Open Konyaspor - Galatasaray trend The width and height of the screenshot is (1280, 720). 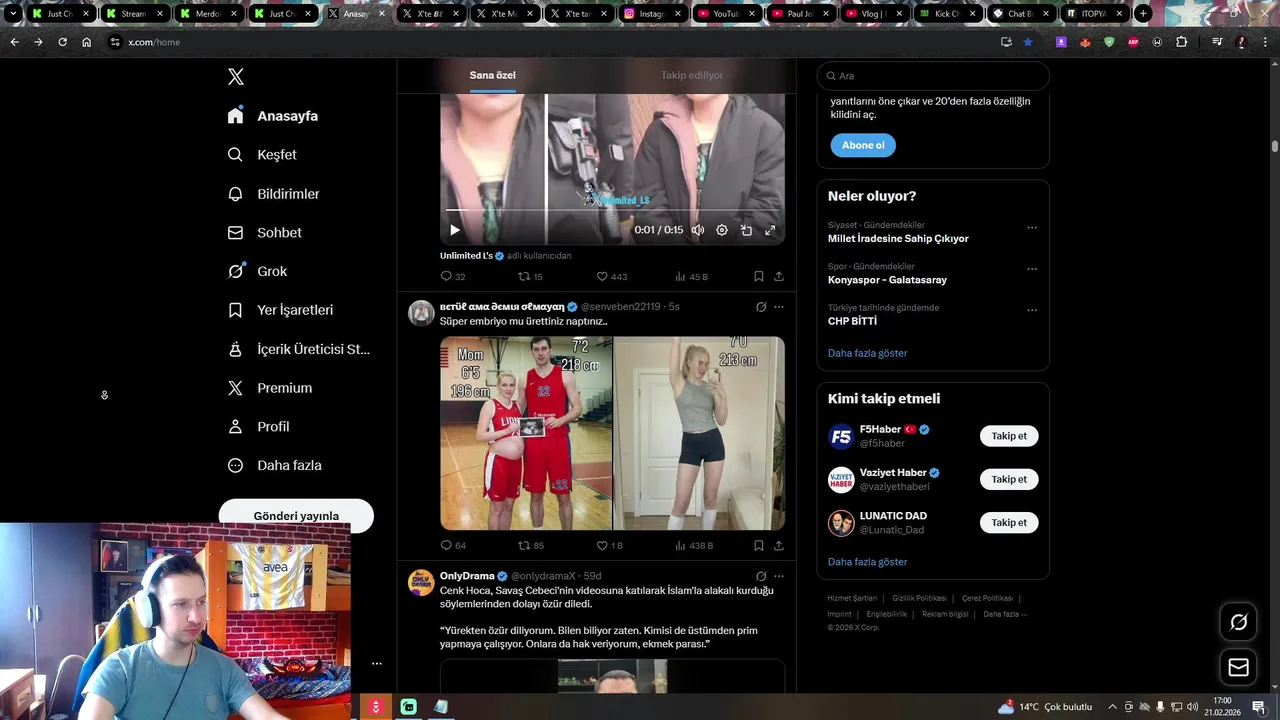(x=887, y=280)
